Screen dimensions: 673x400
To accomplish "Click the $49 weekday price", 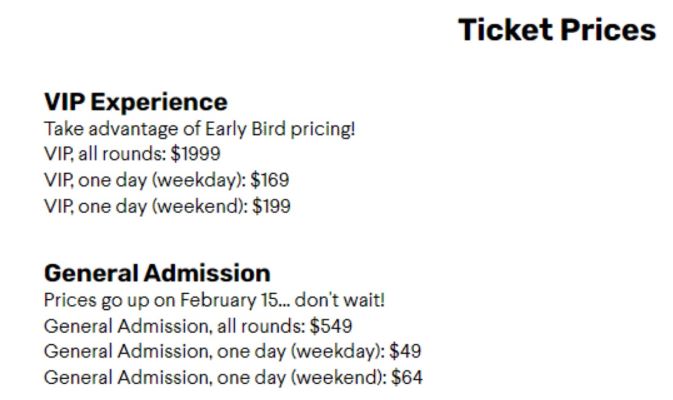I will coord(406,352).
